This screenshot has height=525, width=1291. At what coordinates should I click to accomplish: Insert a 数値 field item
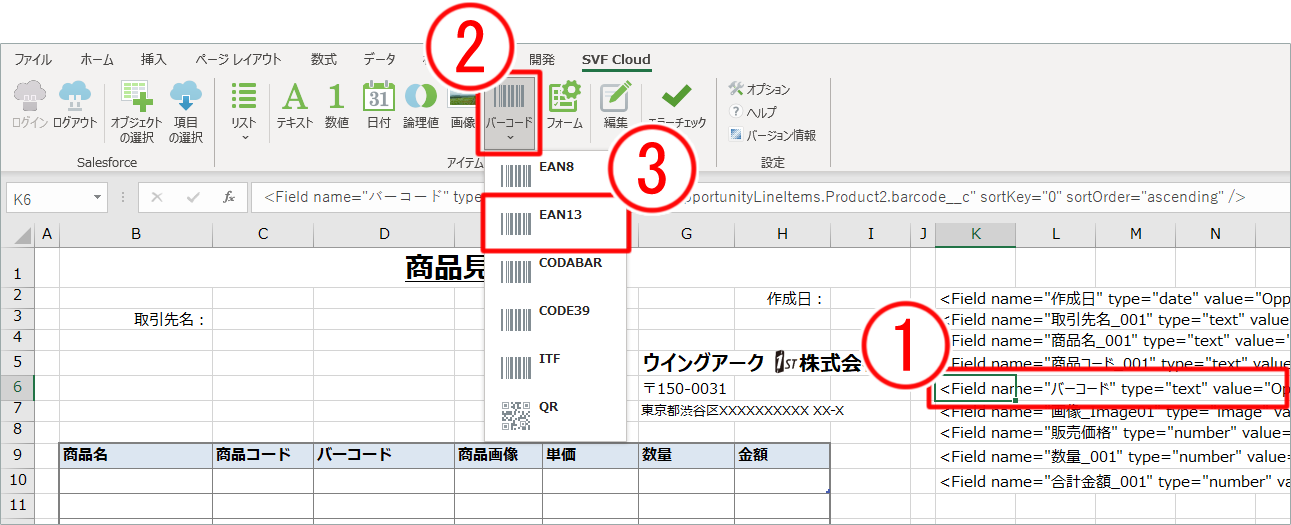pos(337,106)
